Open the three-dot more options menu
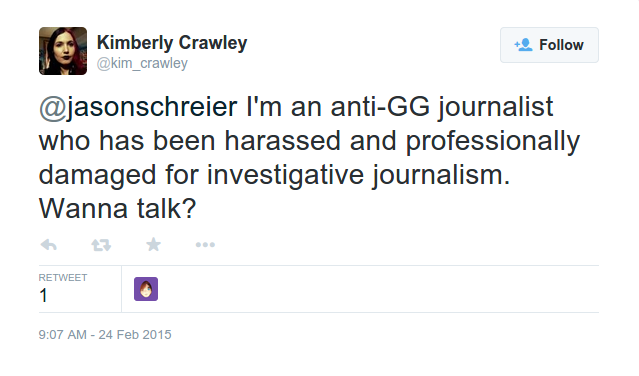The image size is (639, 376). click(205, 245)
